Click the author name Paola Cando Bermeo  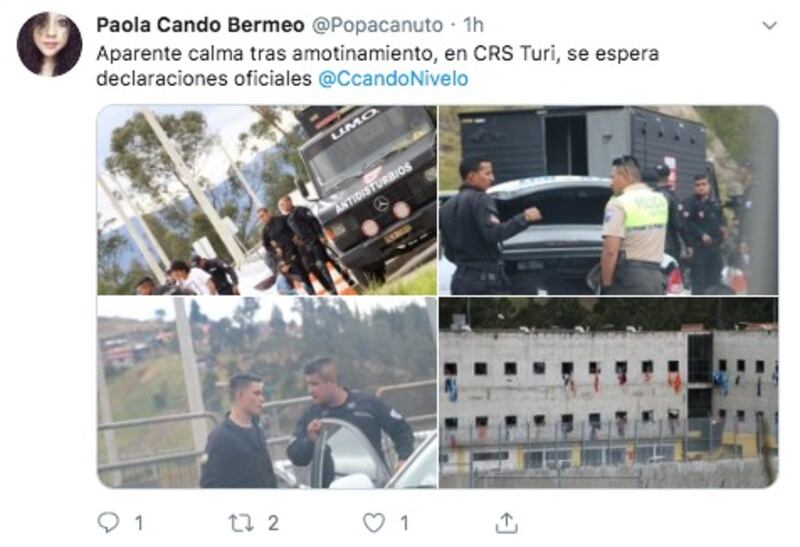200,24
